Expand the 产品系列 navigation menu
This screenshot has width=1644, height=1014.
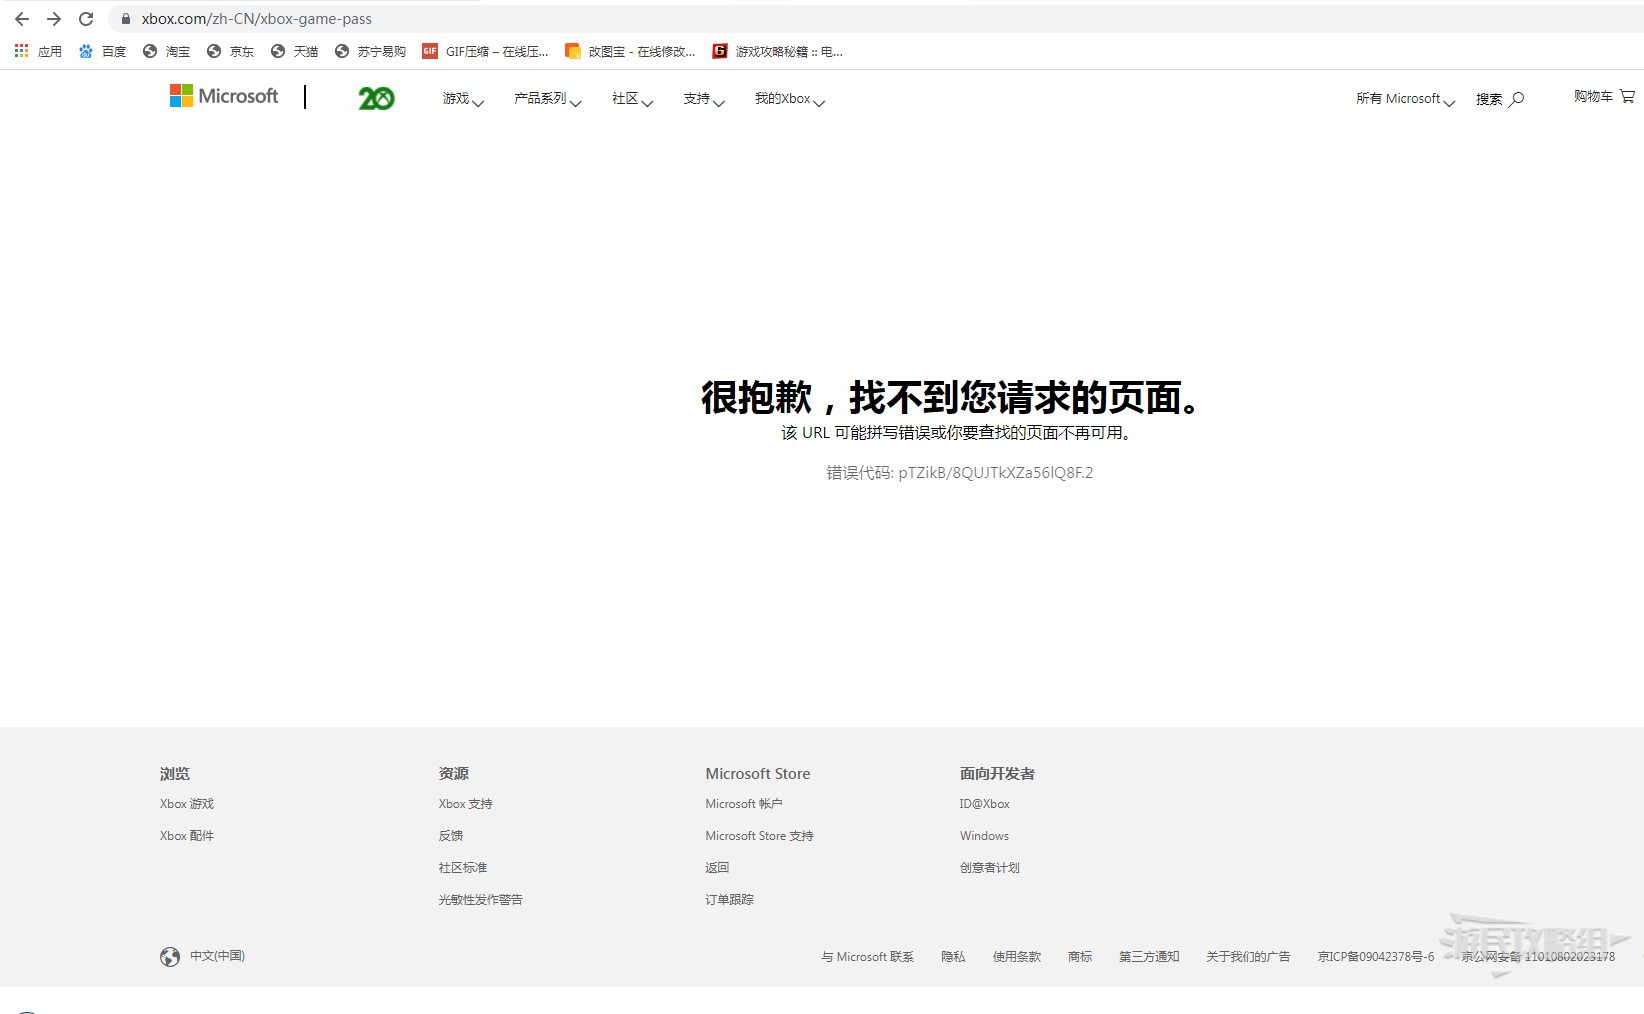tap(547, 99)
